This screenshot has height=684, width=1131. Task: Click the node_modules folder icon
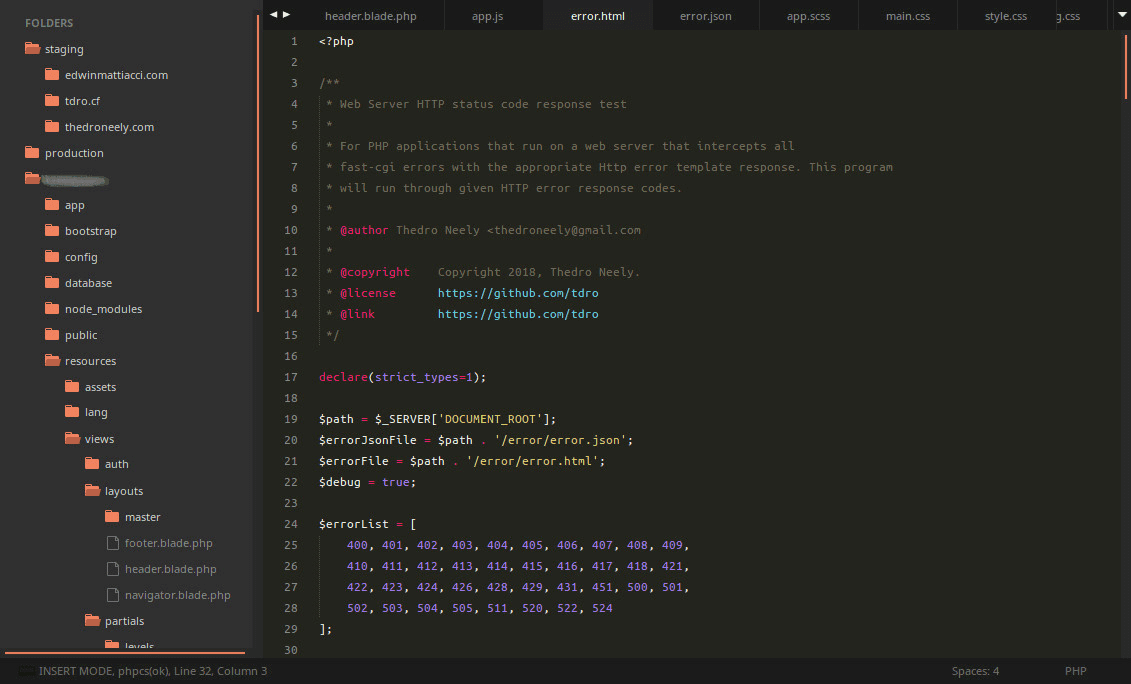pos(52,308)
